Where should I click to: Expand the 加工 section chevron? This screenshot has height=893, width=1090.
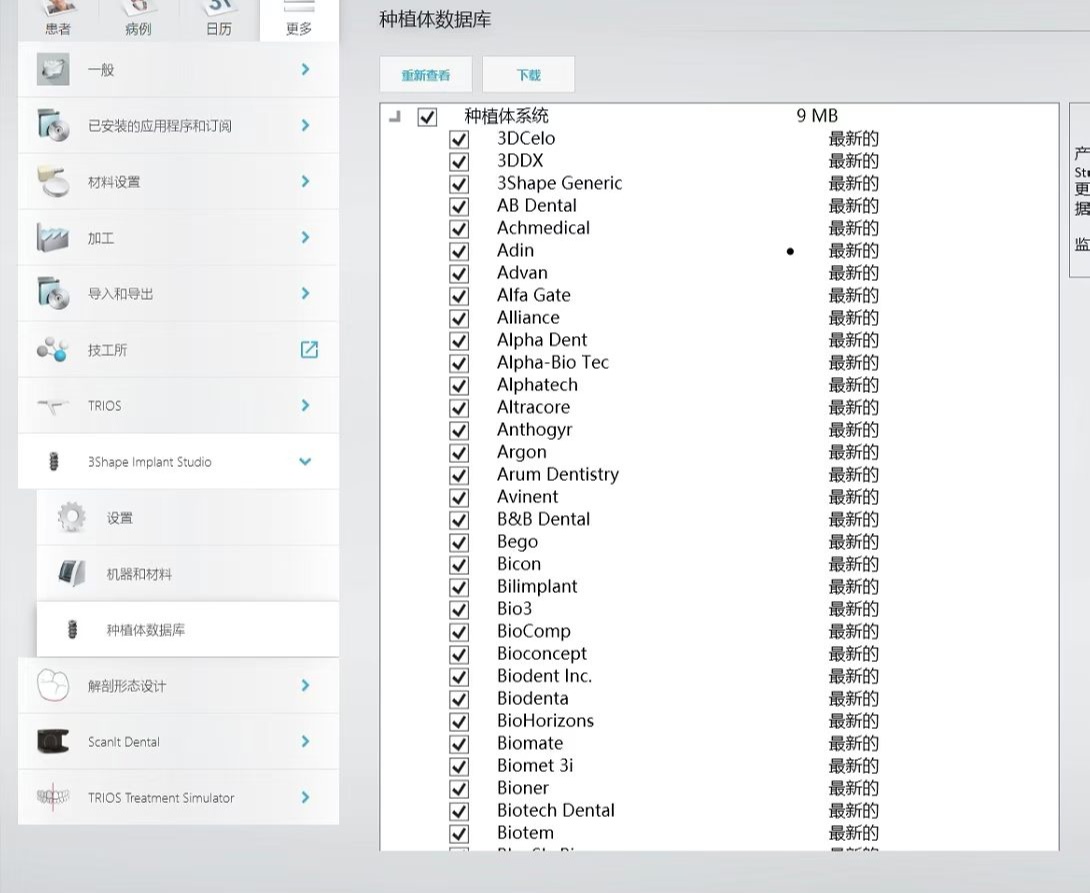pos(305,237)
